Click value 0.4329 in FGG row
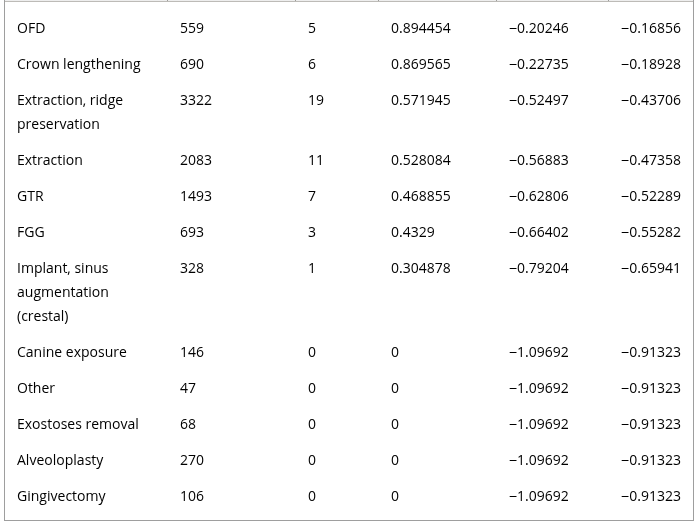 tap(413, 232)
